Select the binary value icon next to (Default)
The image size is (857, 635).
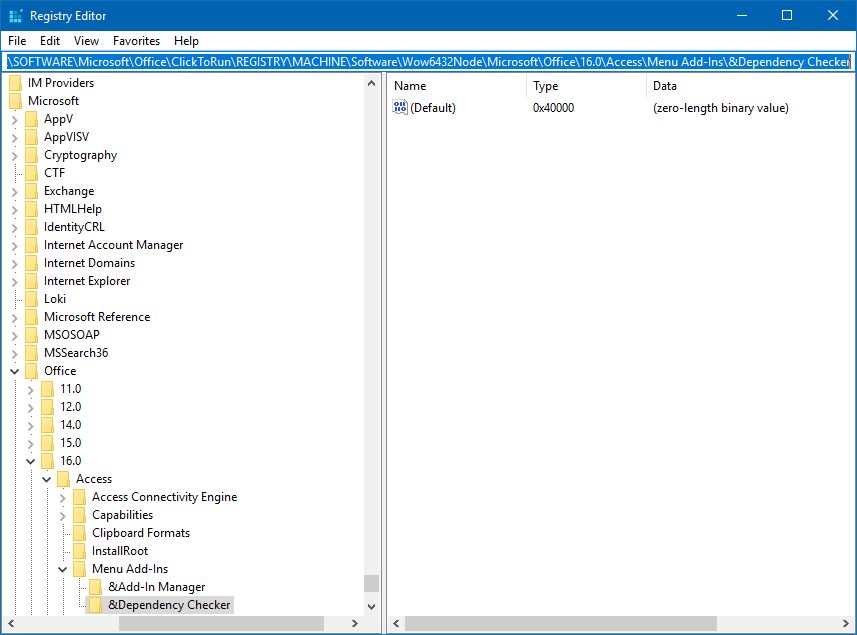[x=400, y=107]
